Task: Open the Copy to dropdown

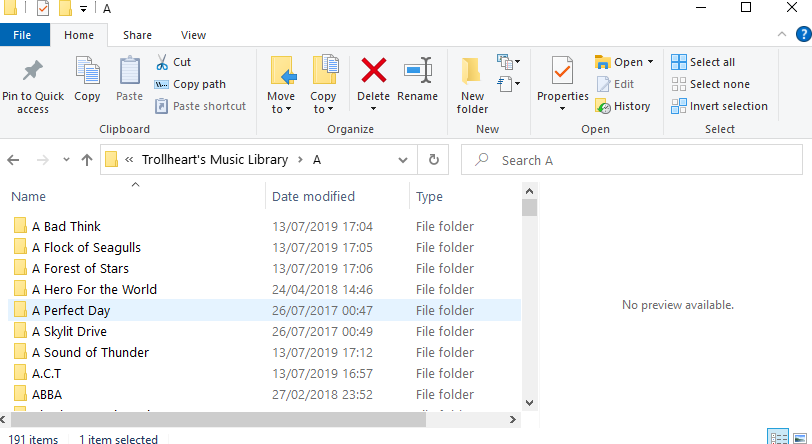Action: coord(323,103)
